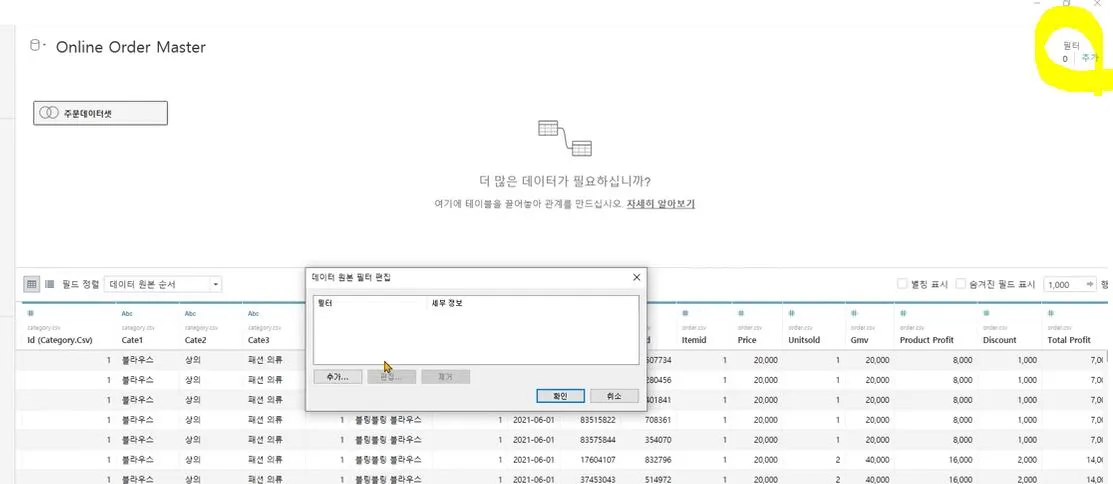Select Price column header
Viewport: 1113px width, 484px height.
748,340
